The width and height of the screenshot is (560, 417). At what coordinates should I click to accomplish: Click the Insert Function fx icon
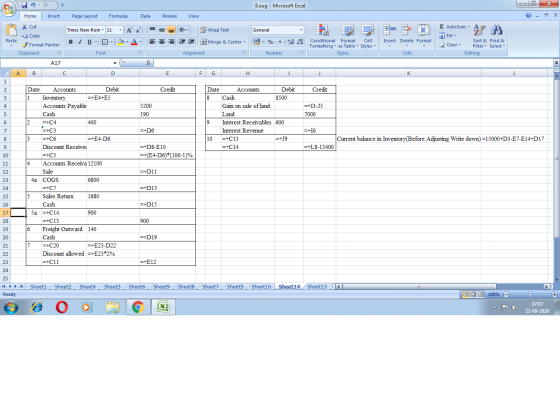148,63
